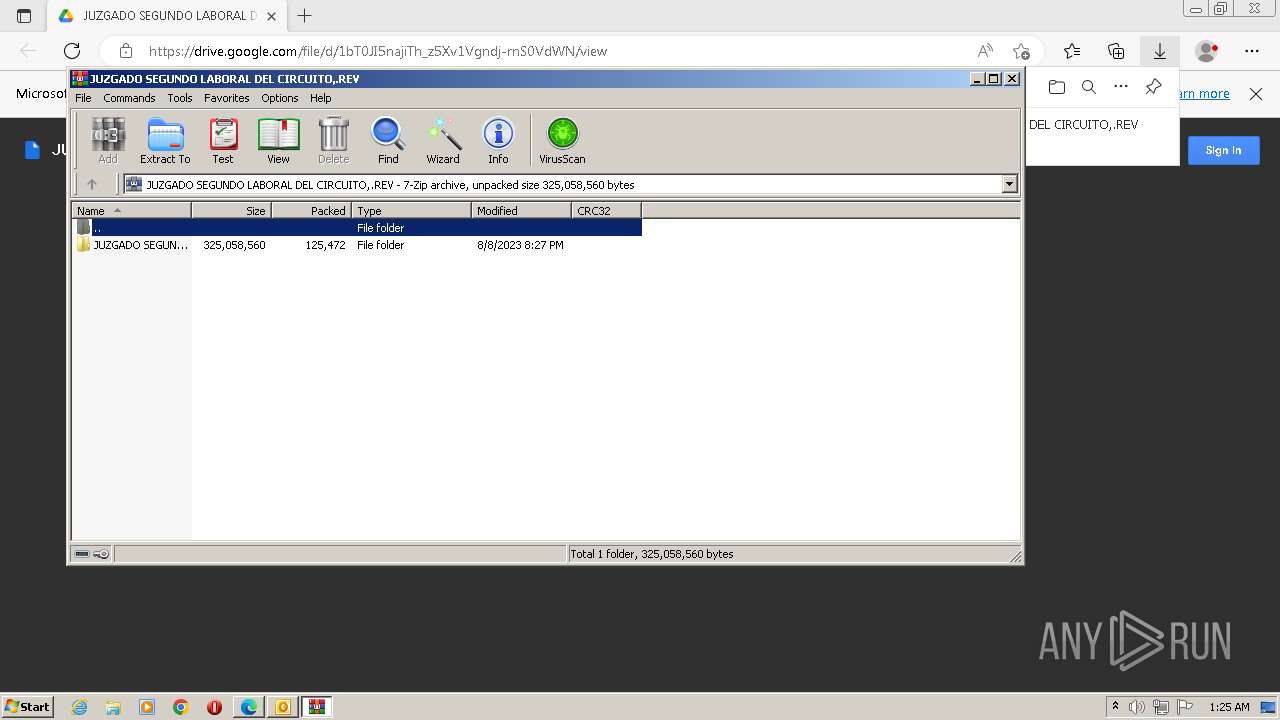Image resolution: width=1280 pixels, height=720 pixels.
Task: Open Opera from the taskbar
Action: click(214, 707)
